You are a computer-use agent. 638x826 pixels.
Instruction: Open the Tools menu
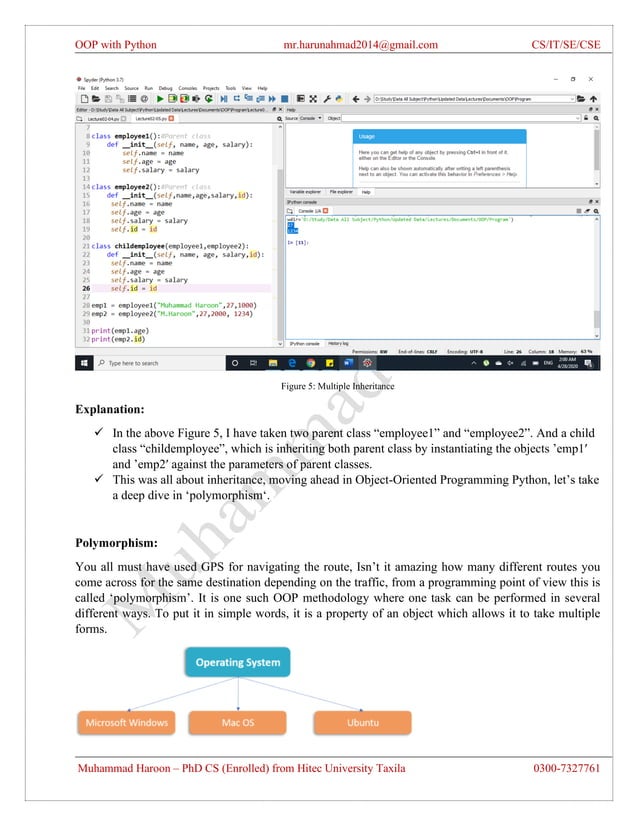click(231, 88)
